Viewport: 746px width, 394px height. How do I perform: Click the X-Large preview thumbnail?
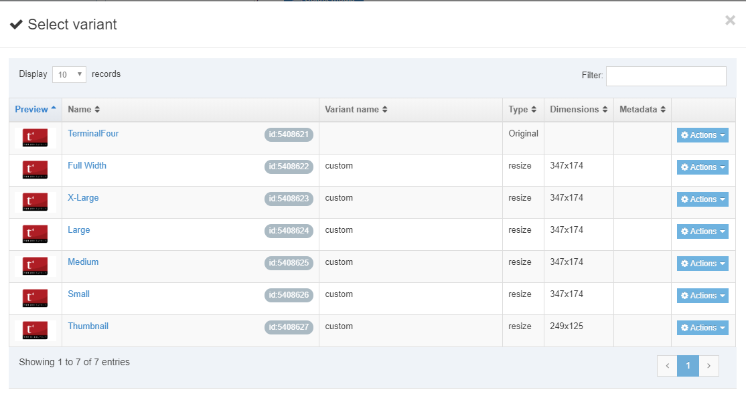35,202
